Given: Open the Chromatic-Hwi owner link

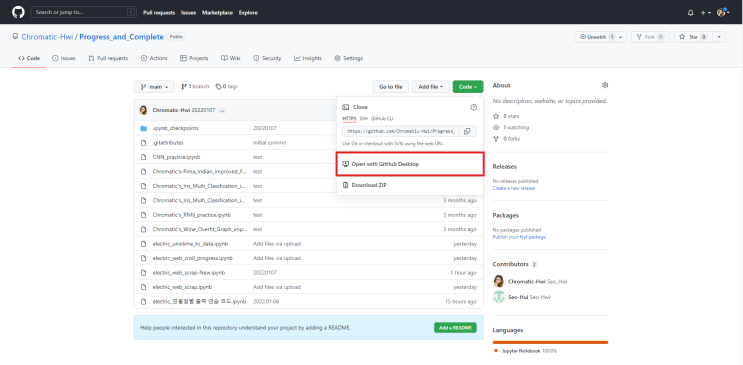Looking at the screenshot, I should (x=47, y=37).
